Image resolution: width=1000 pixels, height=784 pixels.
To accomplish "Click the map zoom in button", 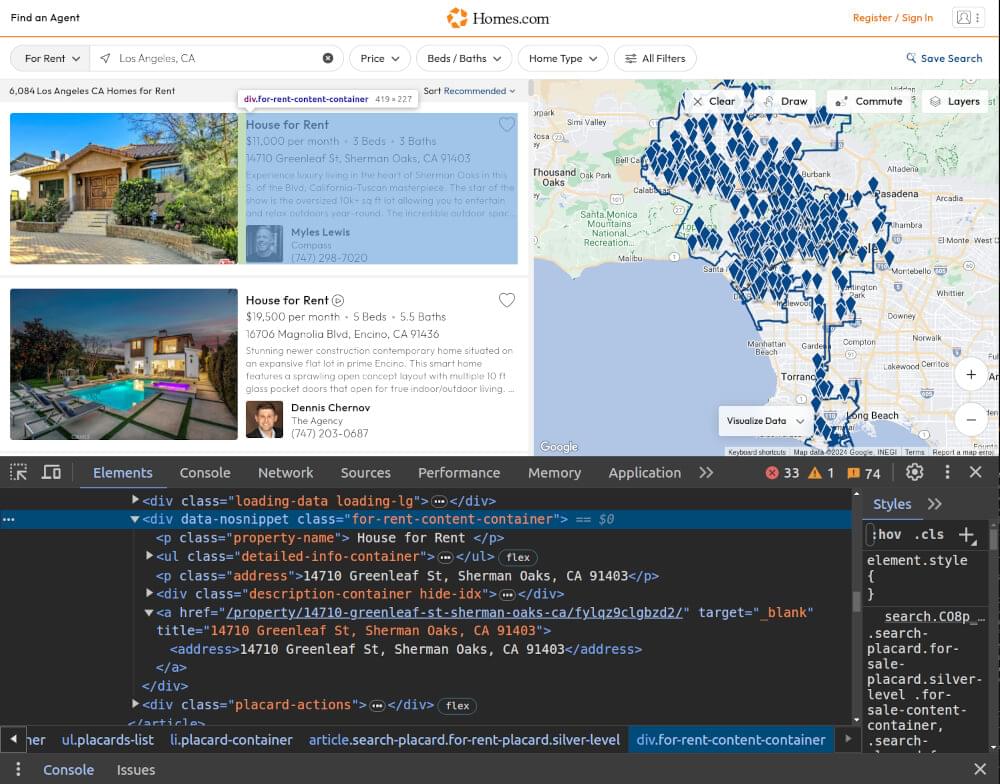I will [x=971, y=375].
